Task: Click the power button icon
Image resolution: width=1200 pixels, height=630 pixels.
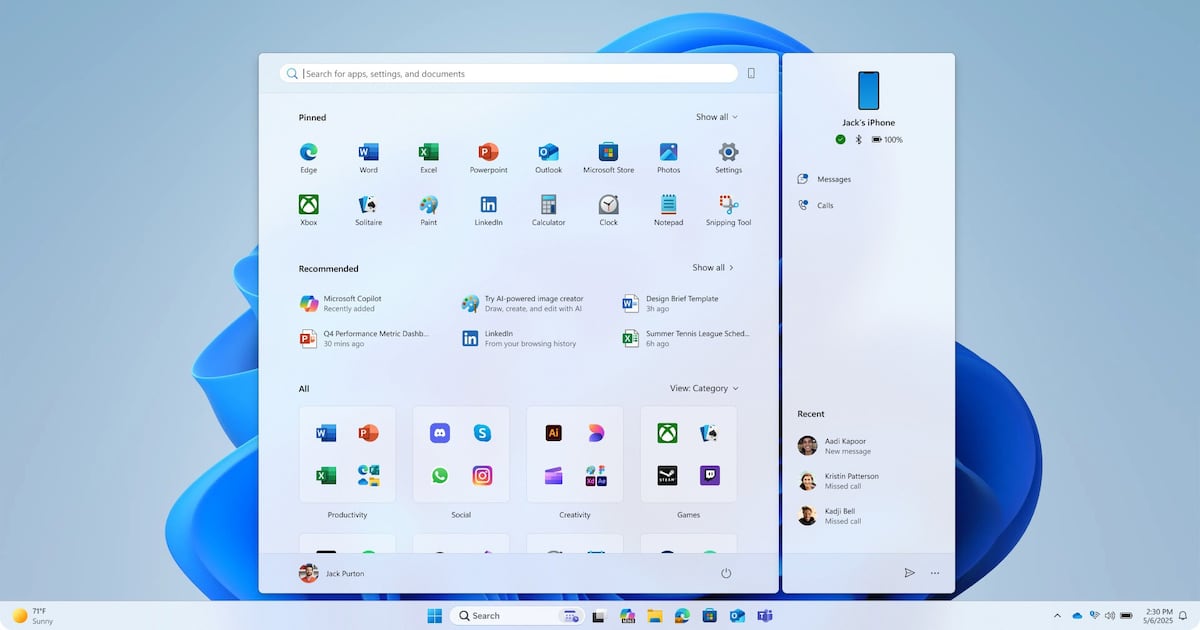Action: pyautogui.click(x=726, y=573)
